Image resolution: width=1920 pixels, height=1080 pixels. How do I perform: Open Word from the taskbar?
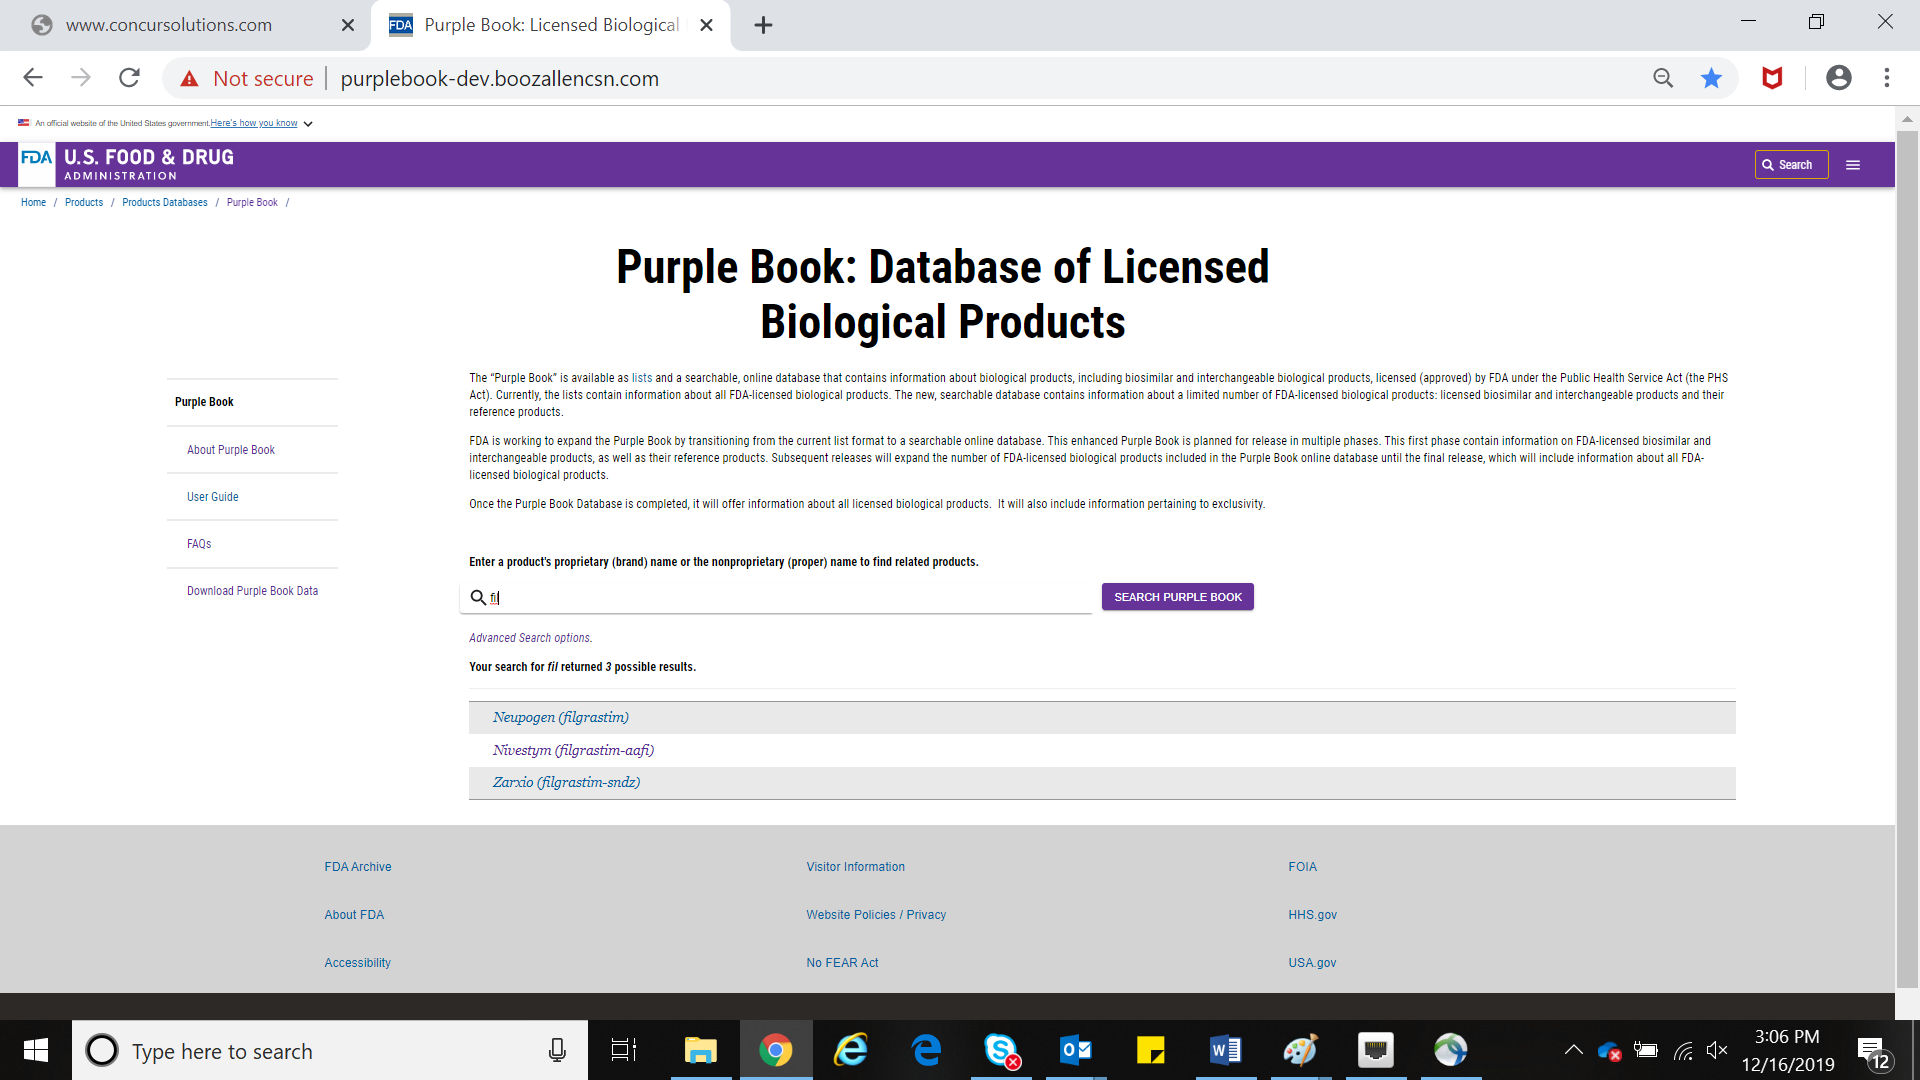(1225, 1050)
